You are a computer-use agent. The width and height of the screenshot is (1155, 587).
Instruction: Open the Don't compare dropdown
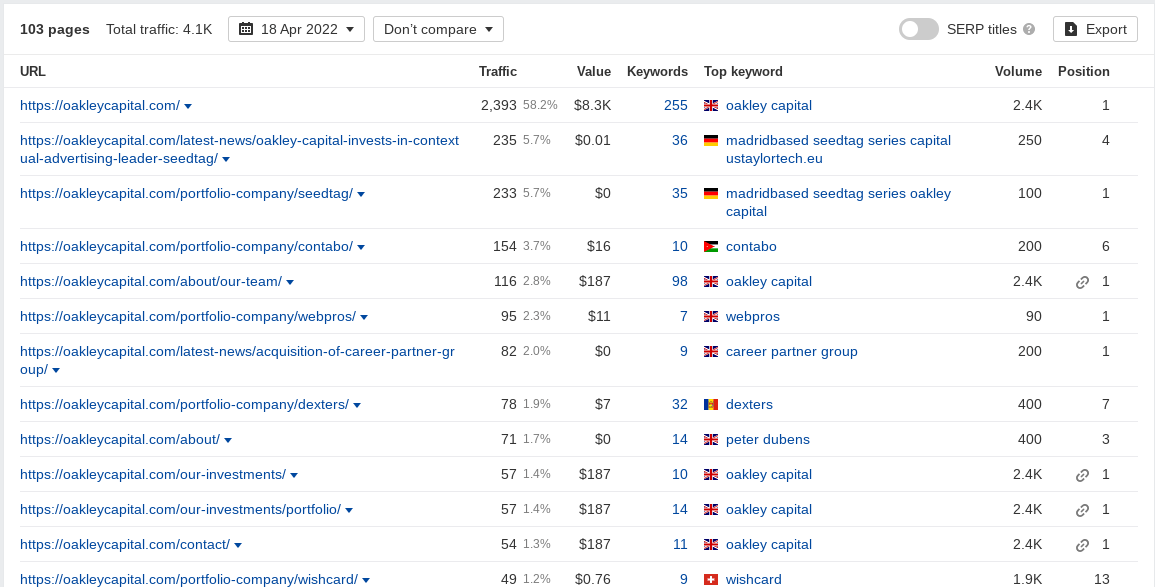438,29
